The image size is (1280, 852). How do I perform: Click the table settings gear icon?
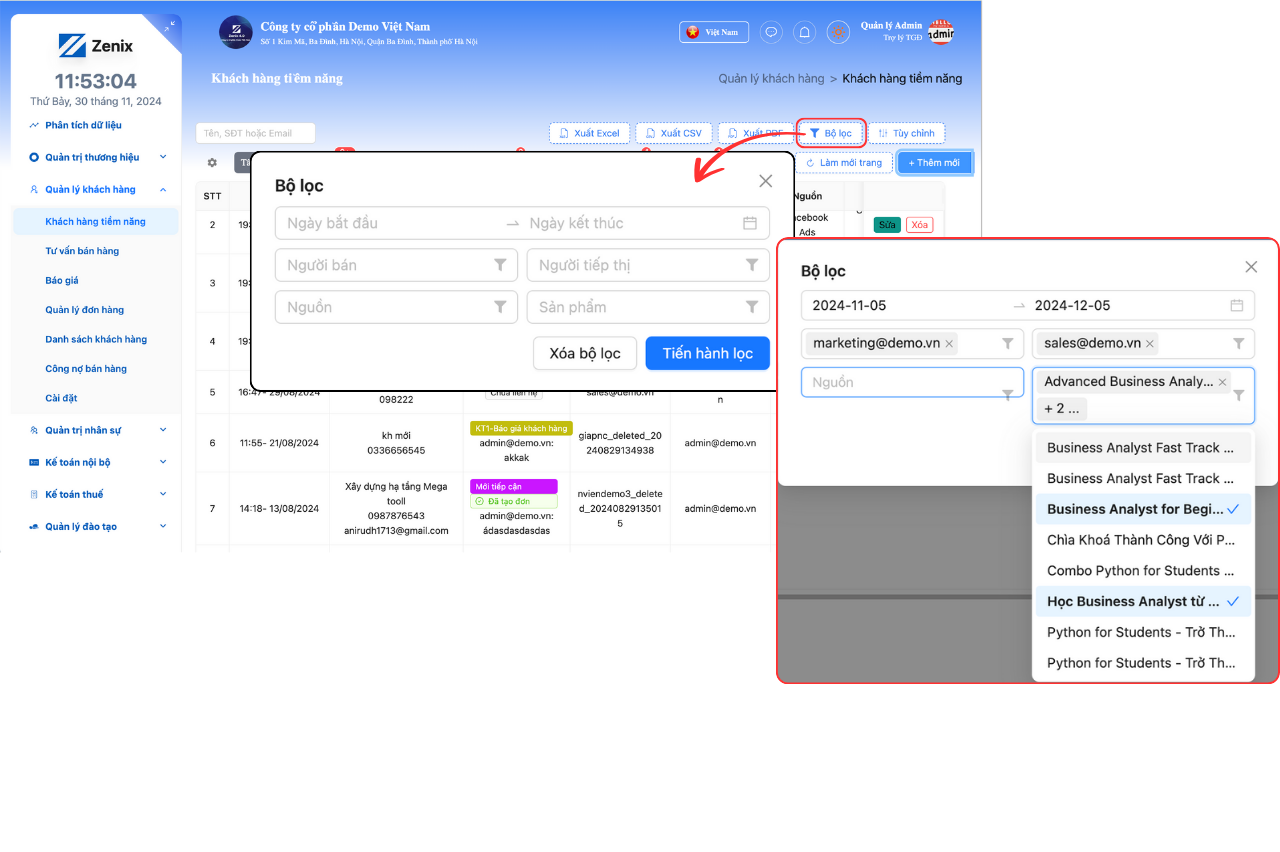[212, 162]
